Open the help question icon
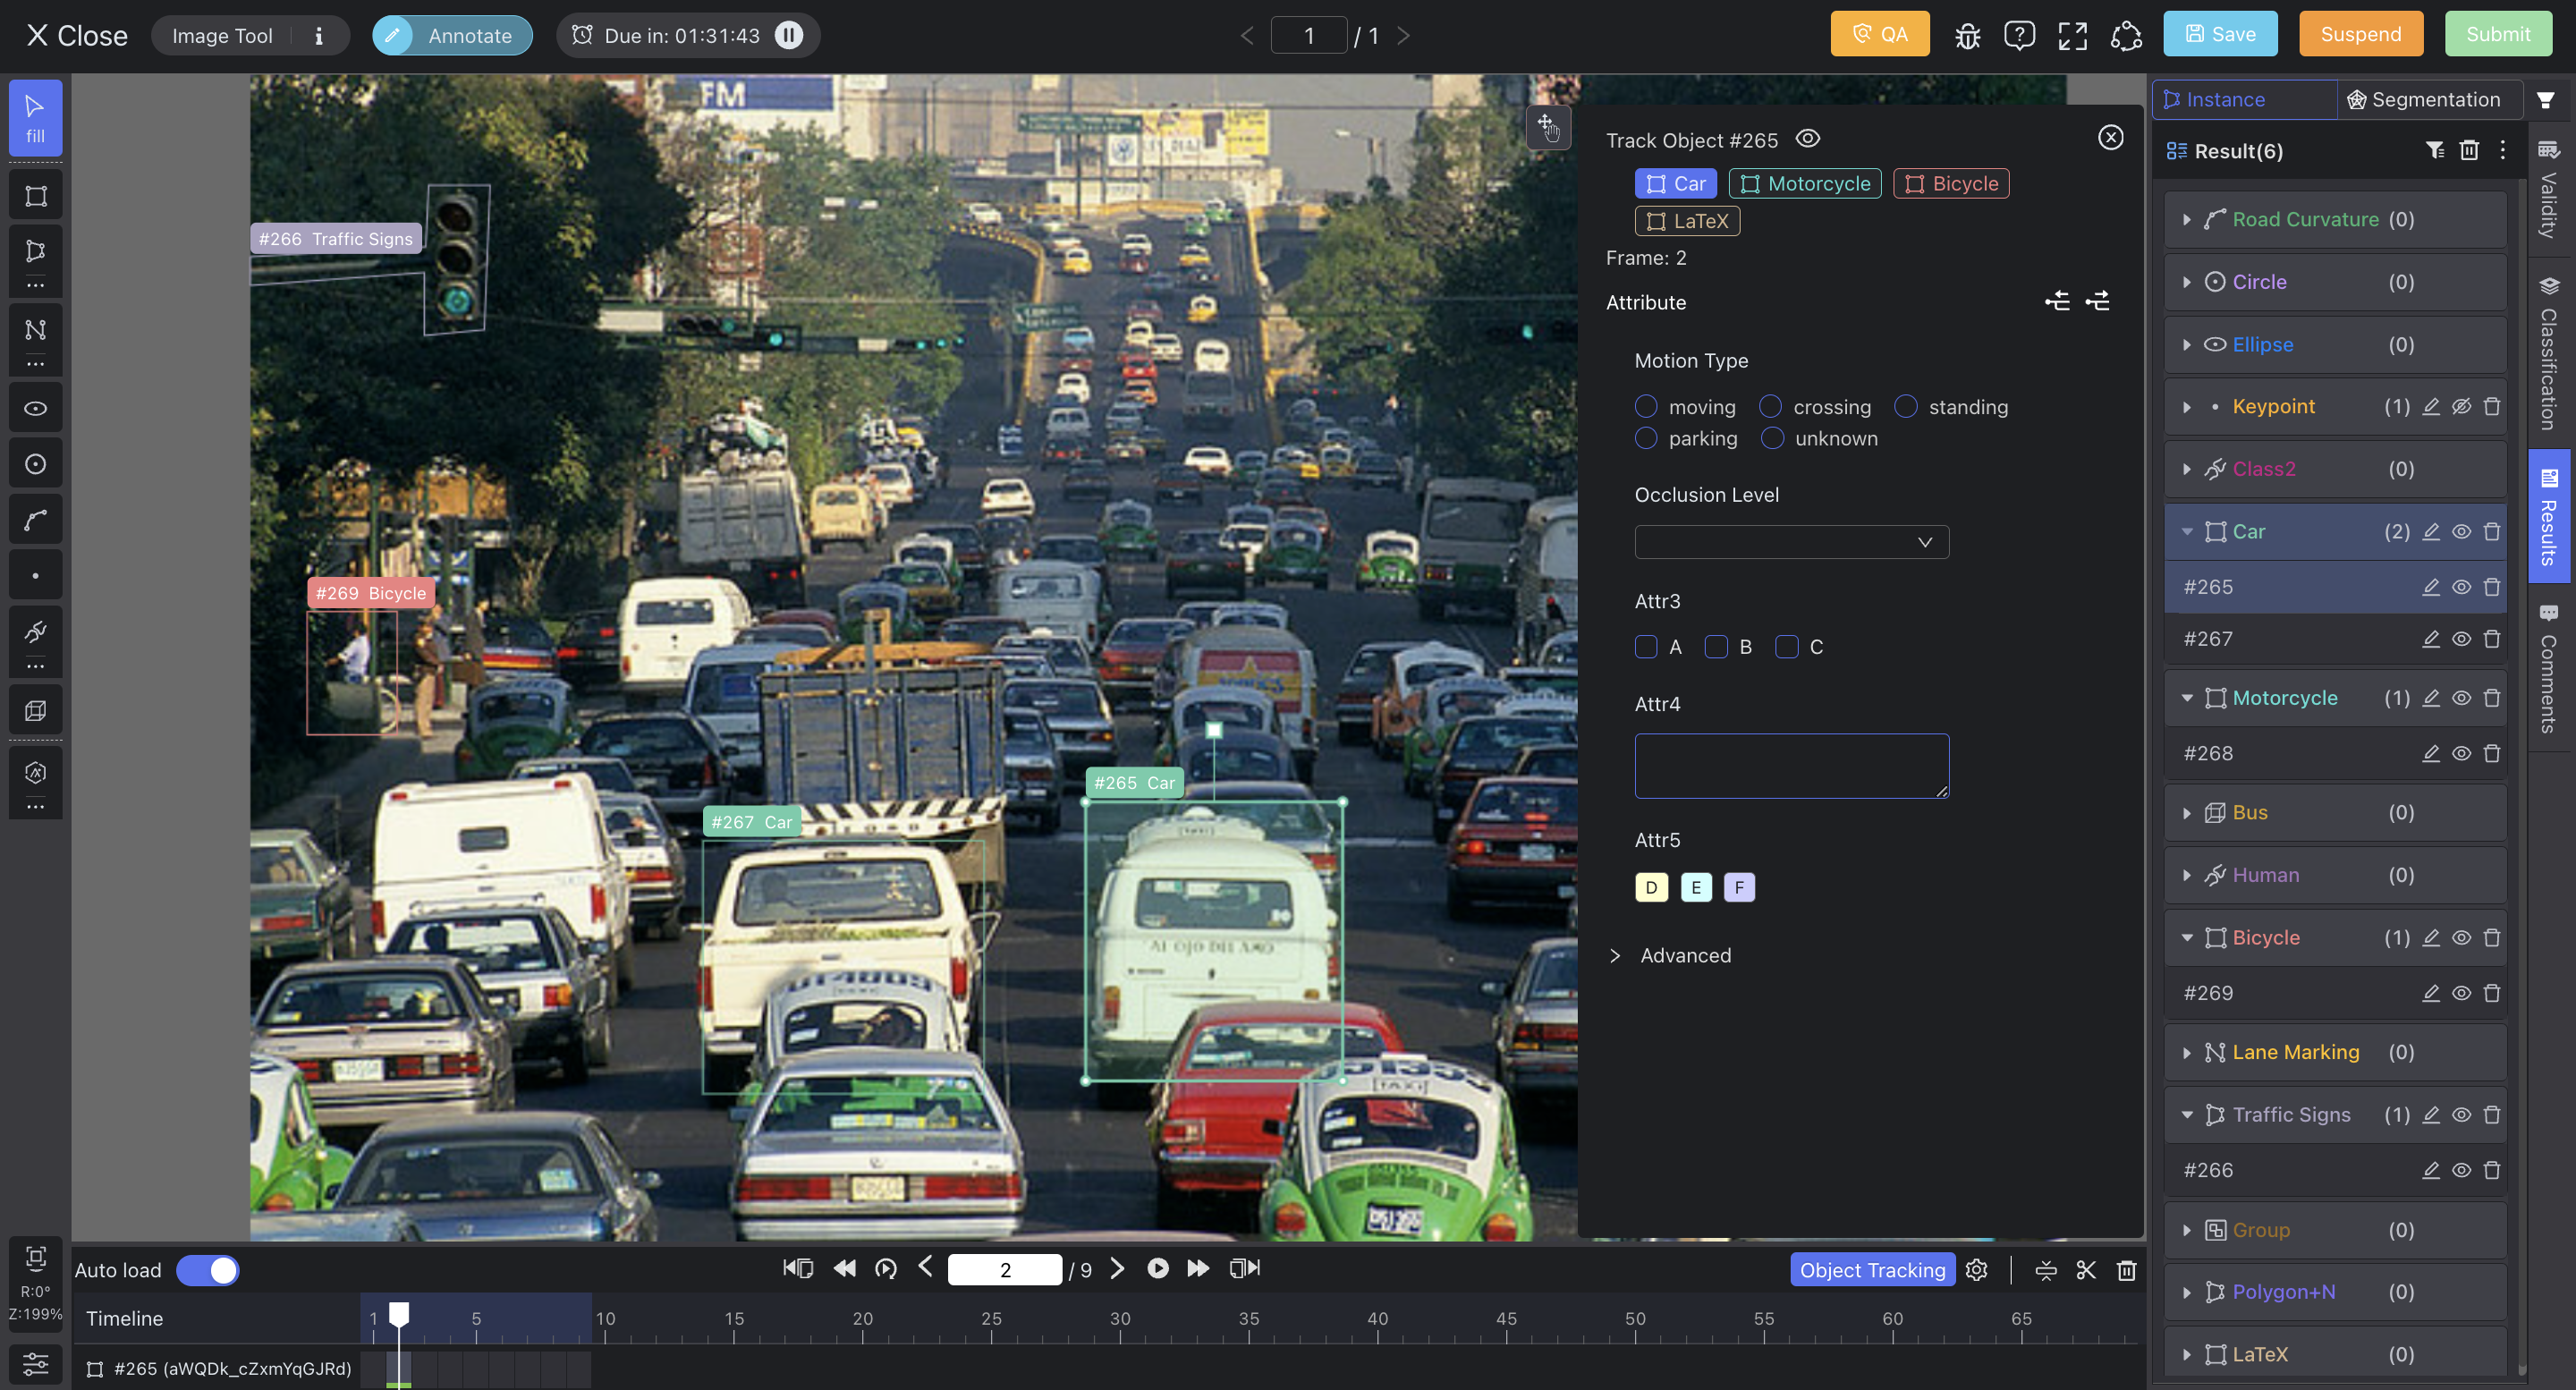Screen dimensions: 2576x1390 tap(2019, 36)
